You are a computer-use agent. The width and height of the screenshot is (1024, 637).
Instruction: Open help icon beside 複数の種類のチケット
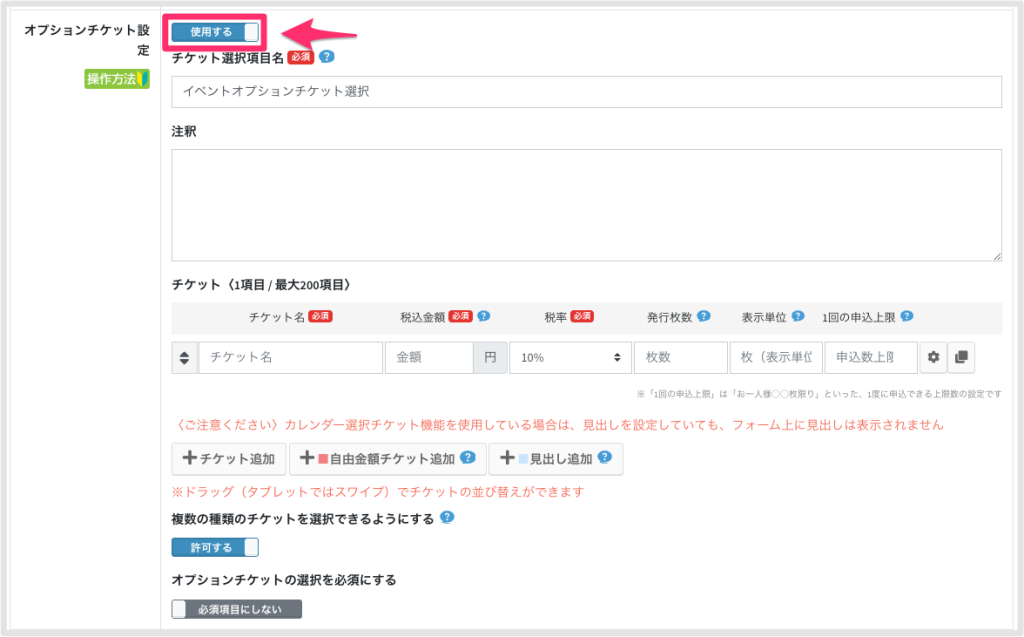(x=447, y=517)
